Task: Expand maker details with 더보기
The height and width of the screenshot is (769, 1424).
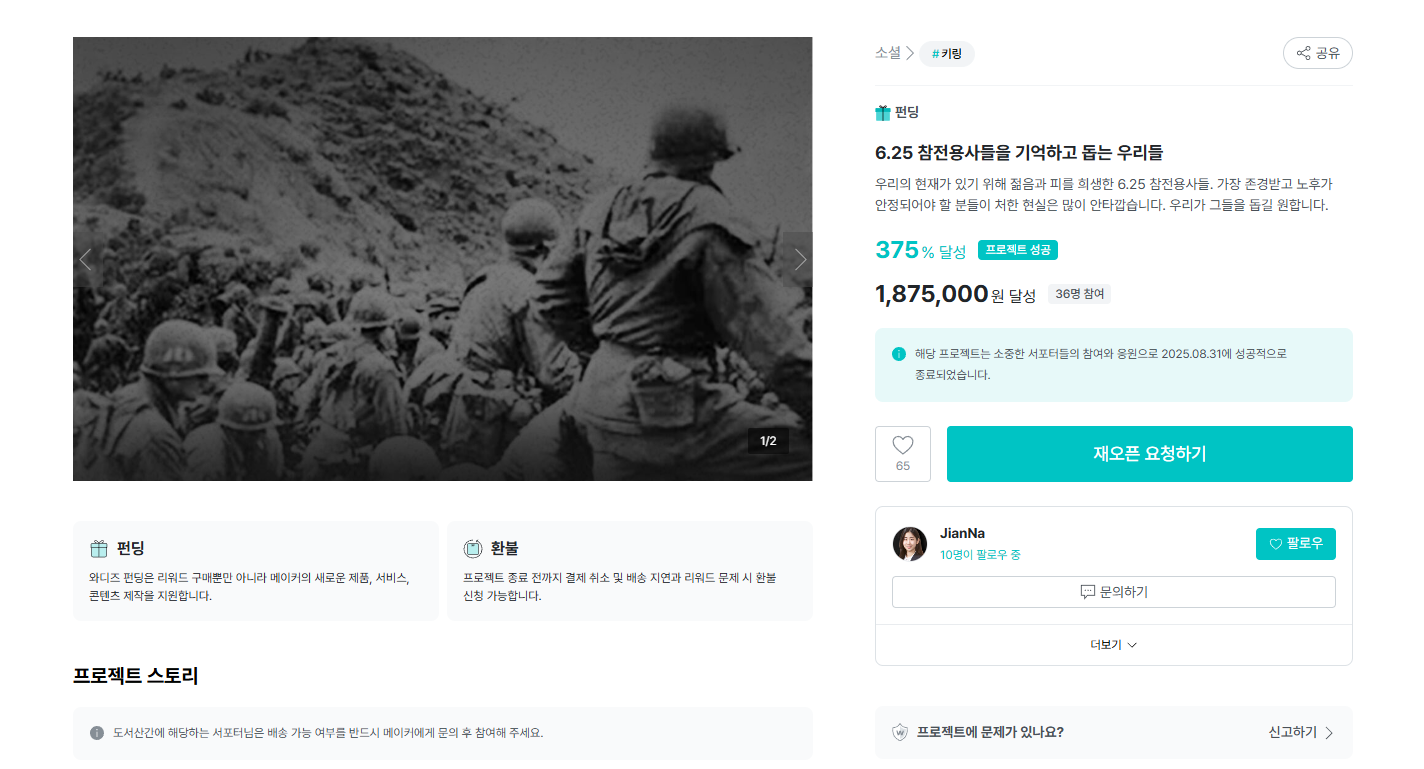Action: (x=1113, y=645)
